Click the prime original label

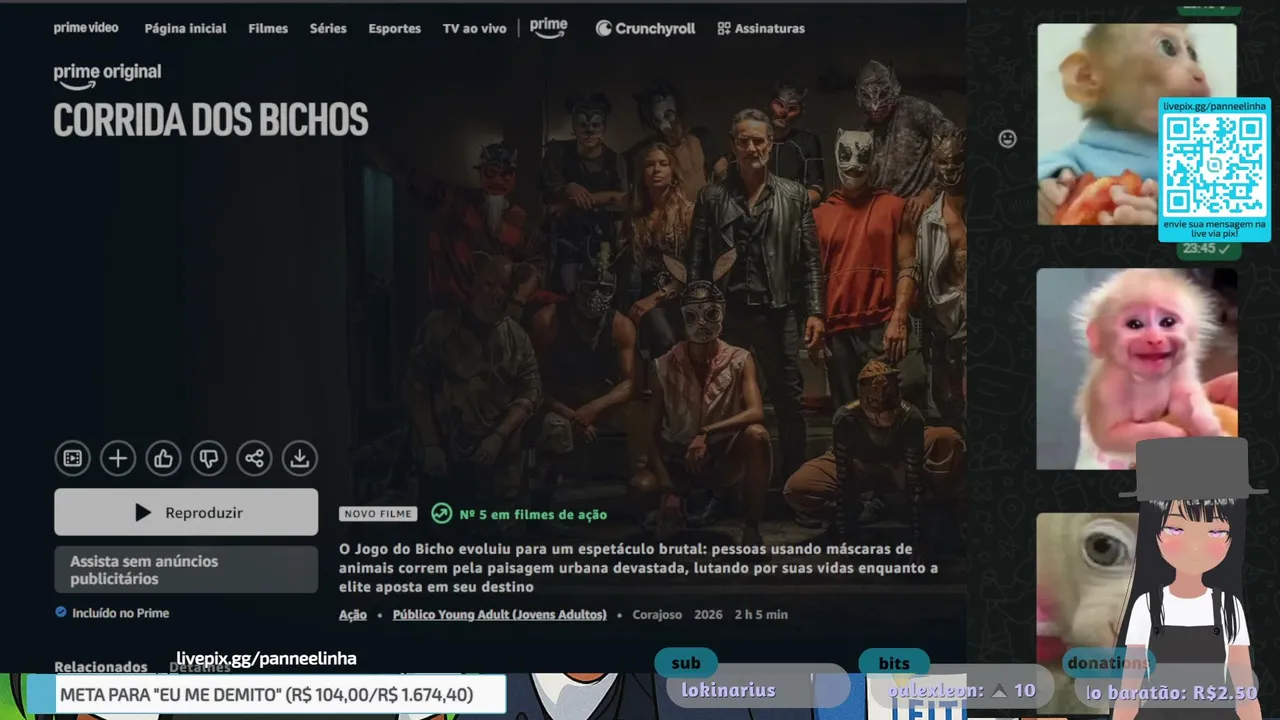click(107, 74)
